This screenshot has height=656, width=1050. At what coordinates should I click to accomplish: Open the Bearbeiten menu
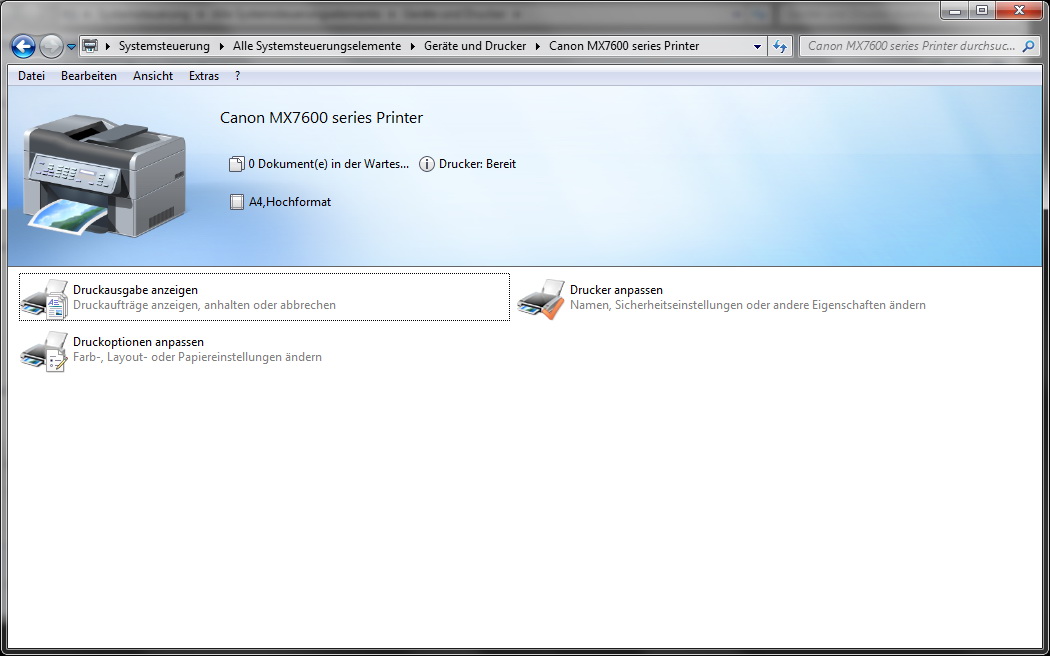click(x=89, y=76)
